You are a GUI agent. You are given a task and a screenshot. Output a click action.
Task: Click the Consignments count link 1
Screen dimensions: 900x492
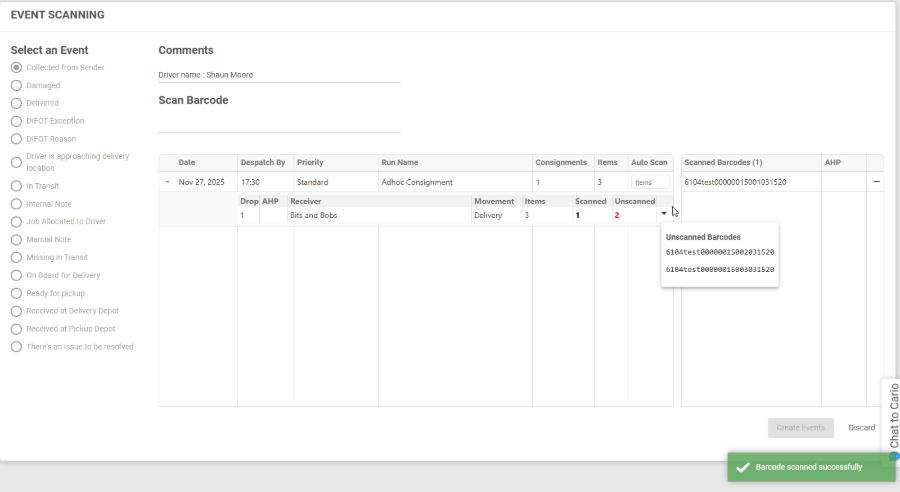click(x=538, y=182)
